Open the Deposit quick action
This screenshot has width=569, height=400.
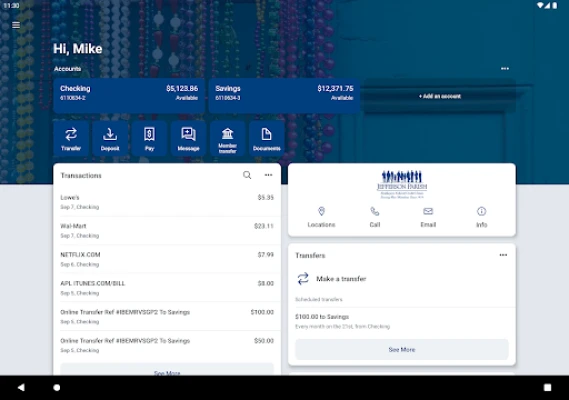point(110,139)
